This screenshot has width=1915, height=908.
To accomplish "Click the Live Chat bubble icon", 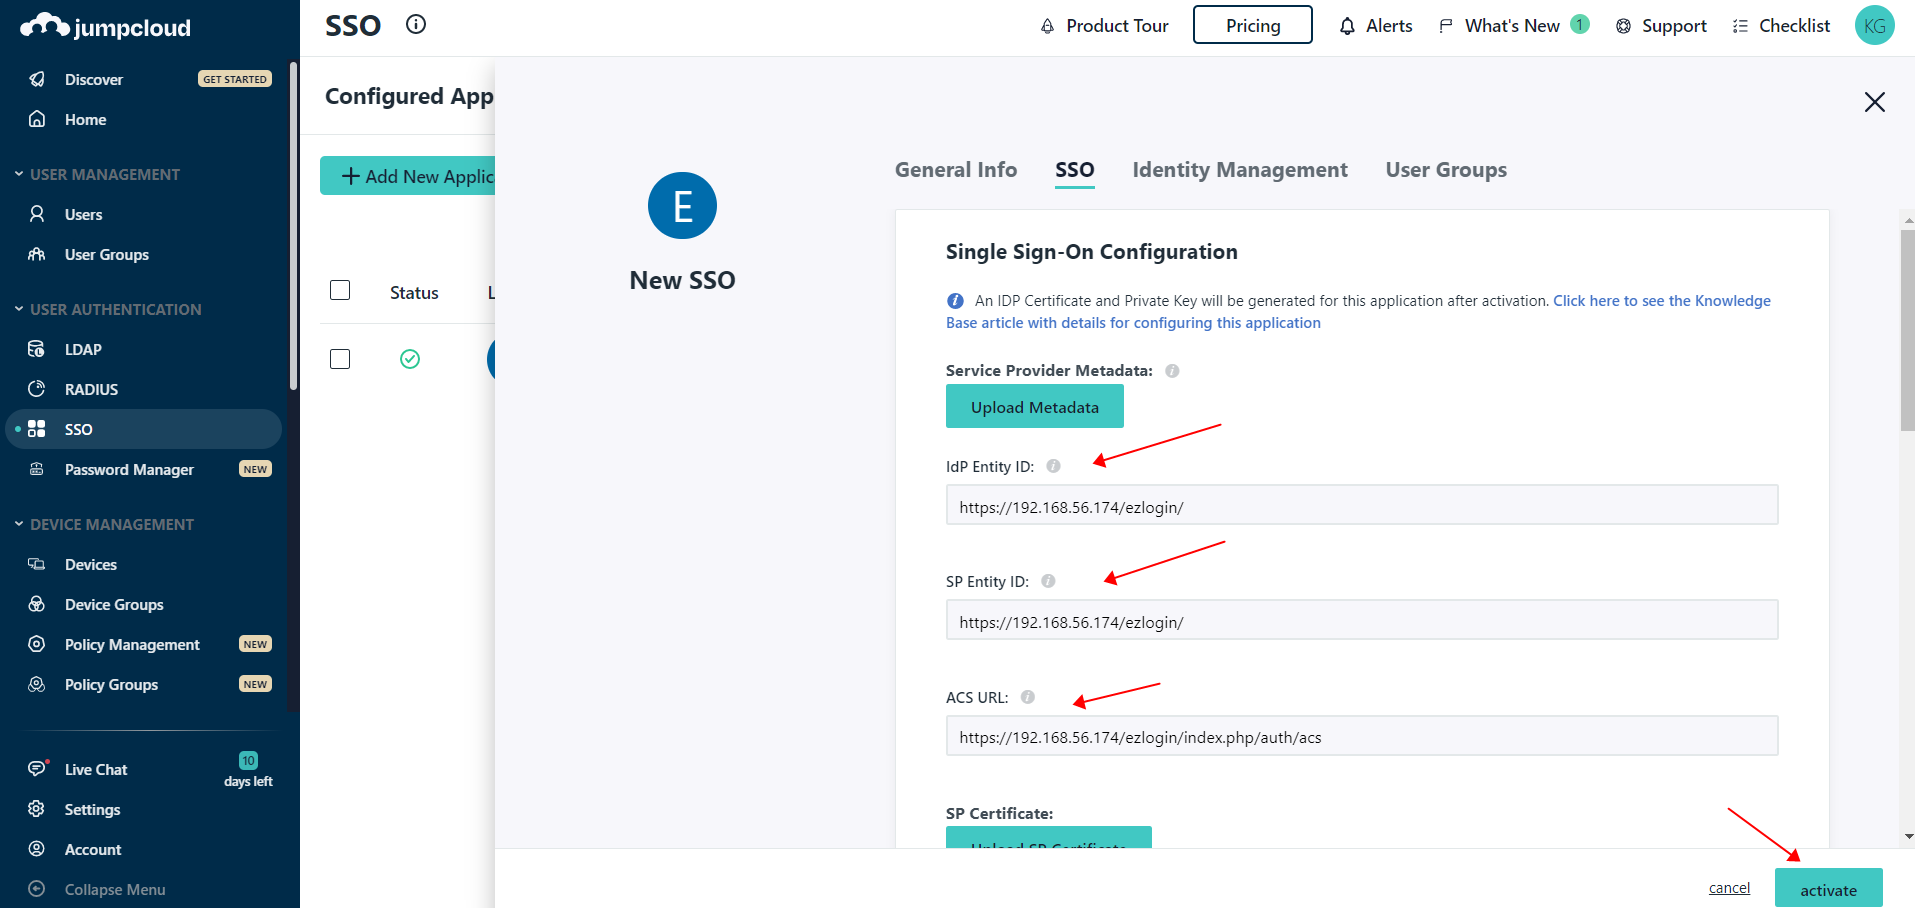I will [37, 768].
